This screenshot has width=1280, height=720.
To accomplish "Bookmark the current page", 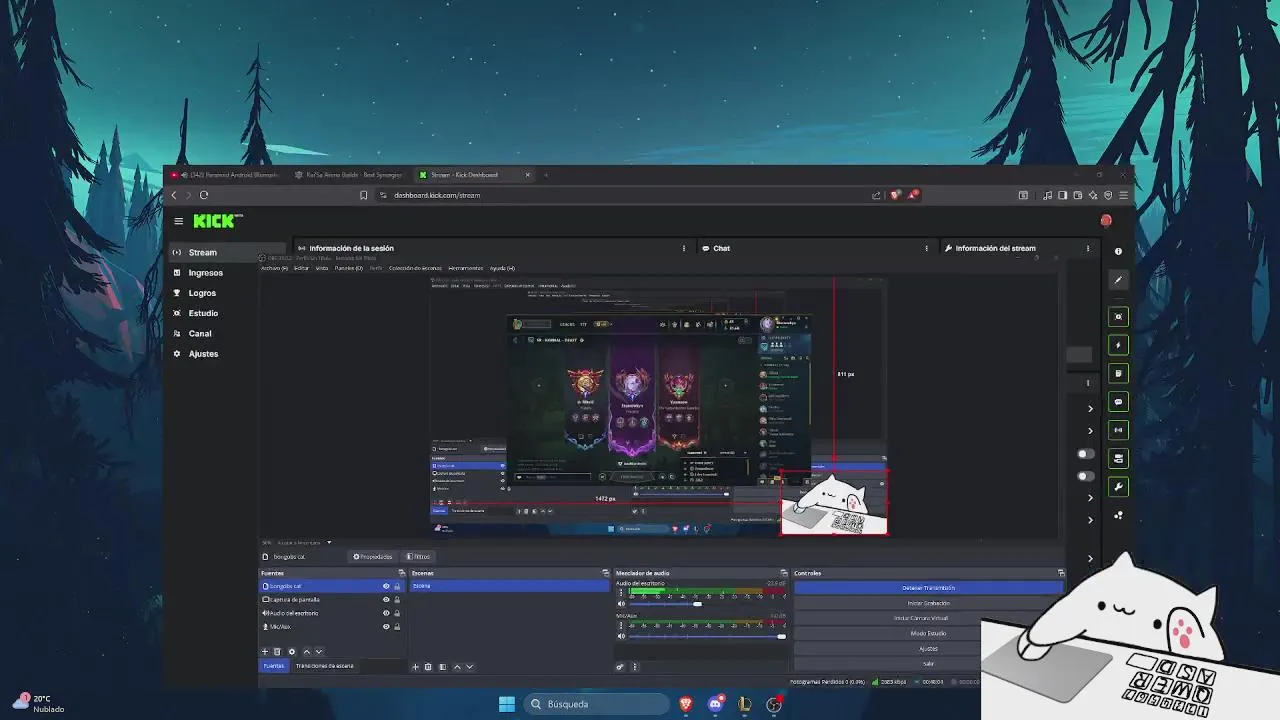I will pyautogui.click(x=364, y=195).
